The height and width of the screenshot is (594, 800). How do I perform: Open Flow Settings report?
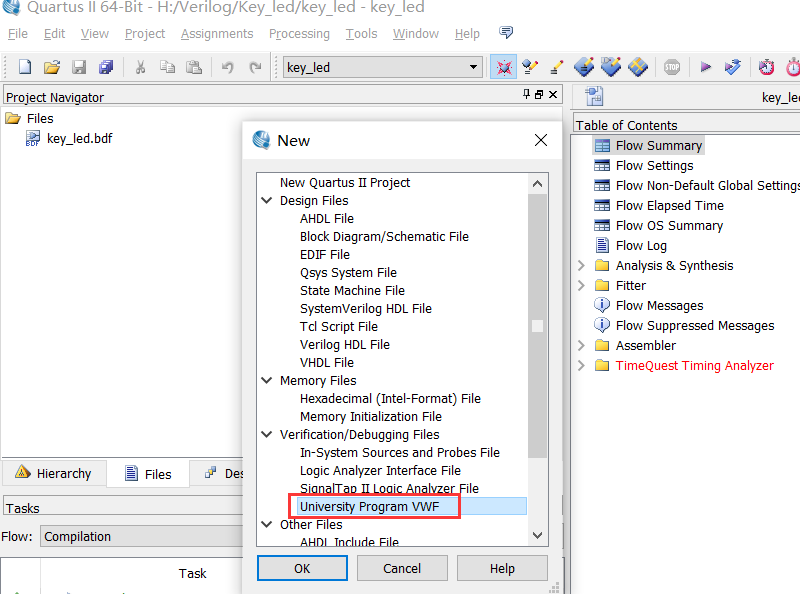click(655, 165)
